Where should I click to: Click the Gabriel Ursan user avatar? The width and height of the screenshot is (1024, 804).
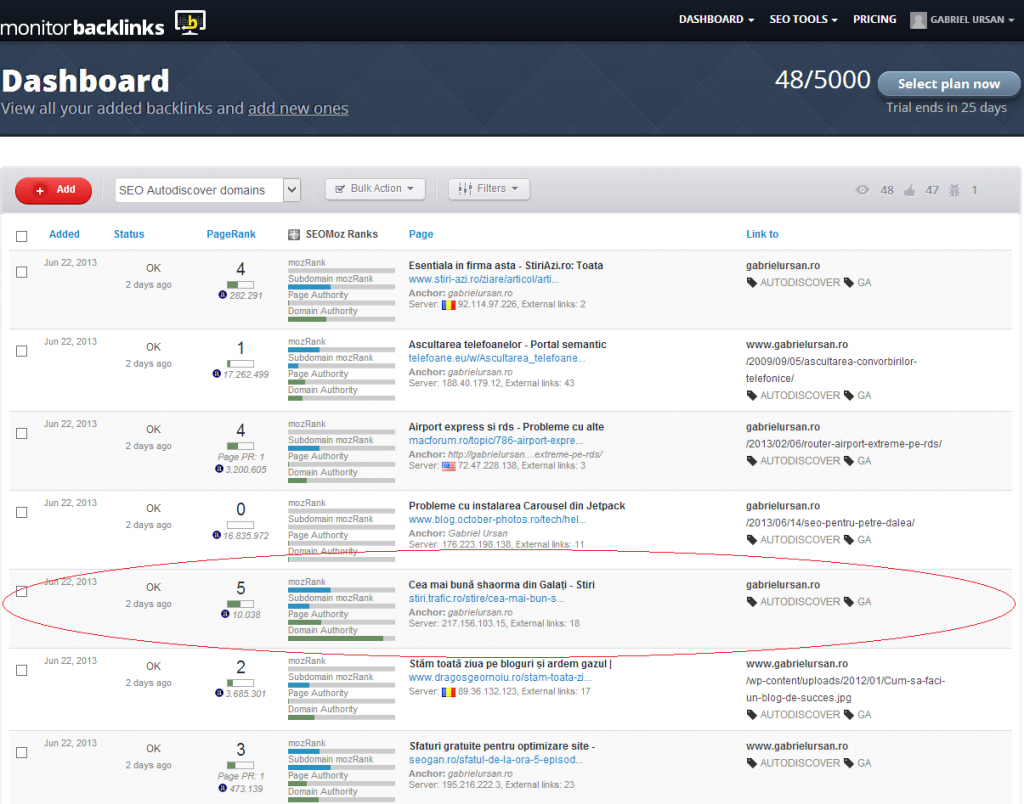click(918, 20)
